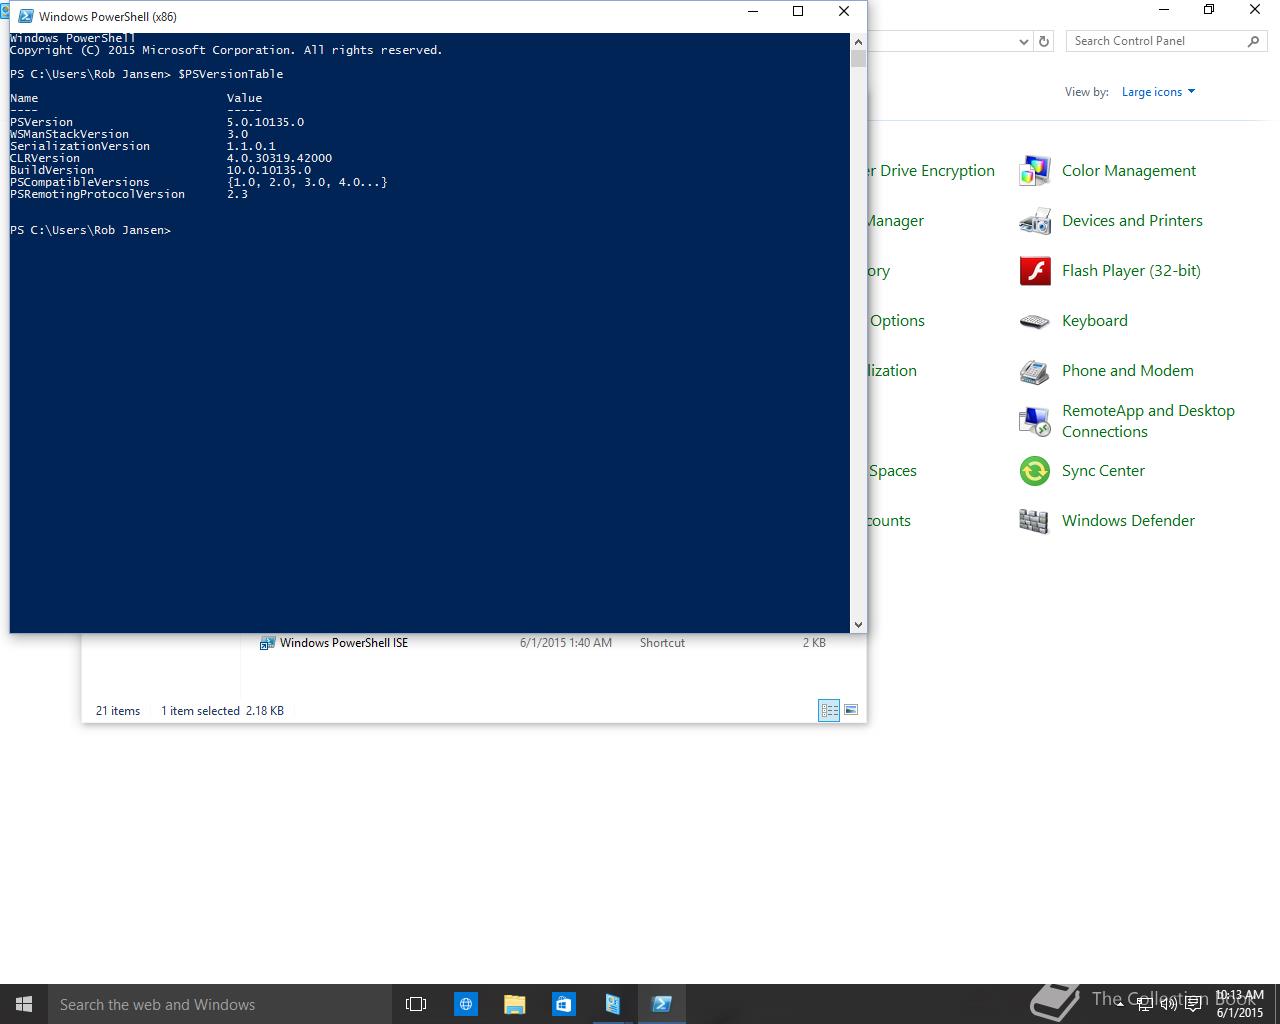Open the taskbar clock showing 10:13 AM
The height and width of the screenshot is (1024, 1280).
tap(1240, 1004)
